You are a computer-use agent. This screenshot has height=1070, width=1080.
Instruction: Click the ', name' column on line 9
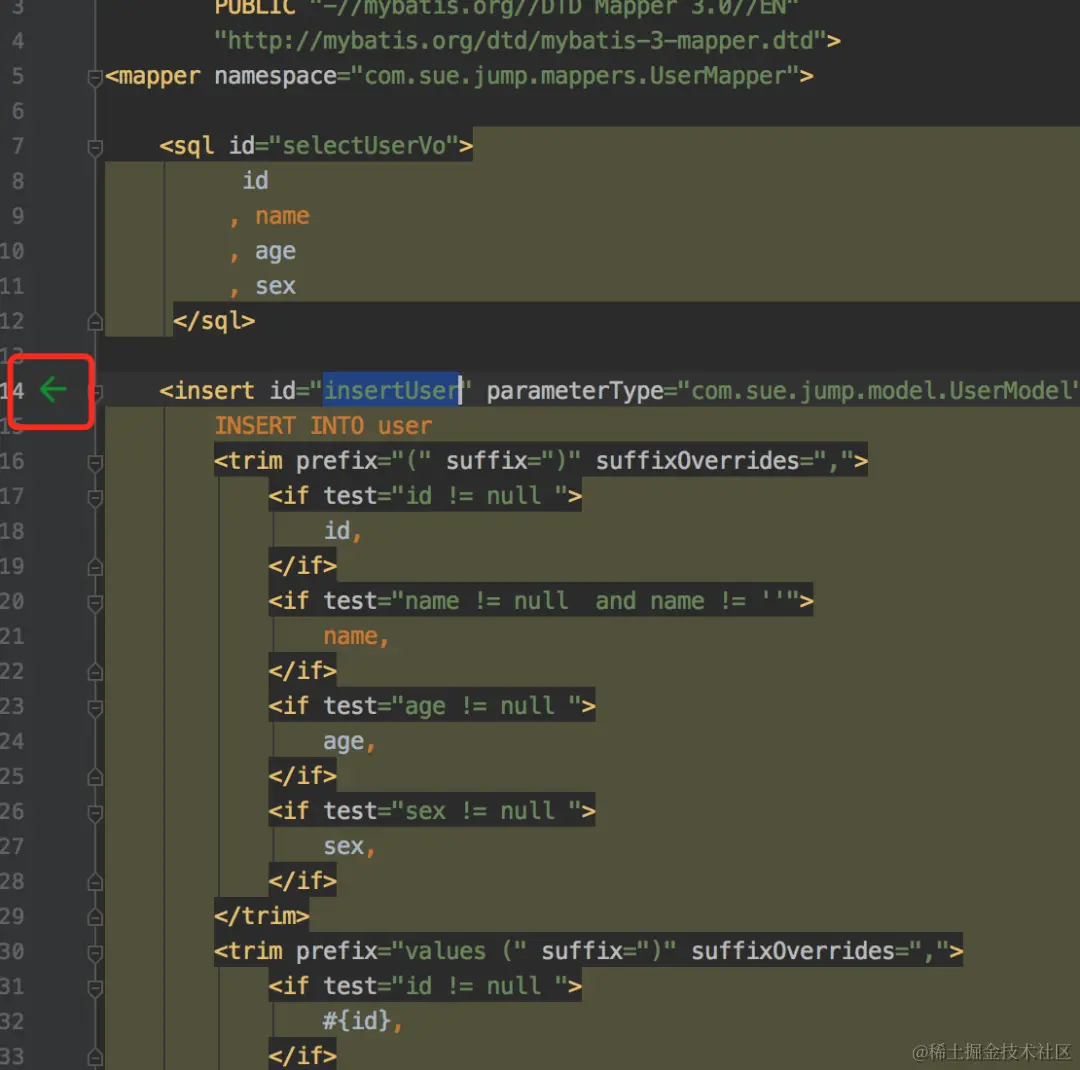point(269,216)
